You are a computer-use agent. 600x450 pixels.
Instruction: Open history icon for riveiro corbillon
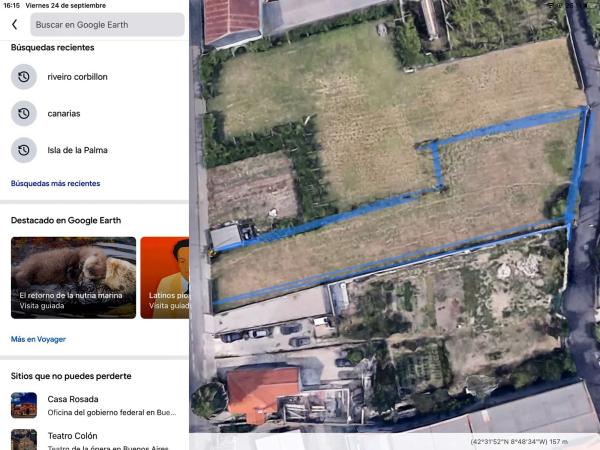pos(24,77)
